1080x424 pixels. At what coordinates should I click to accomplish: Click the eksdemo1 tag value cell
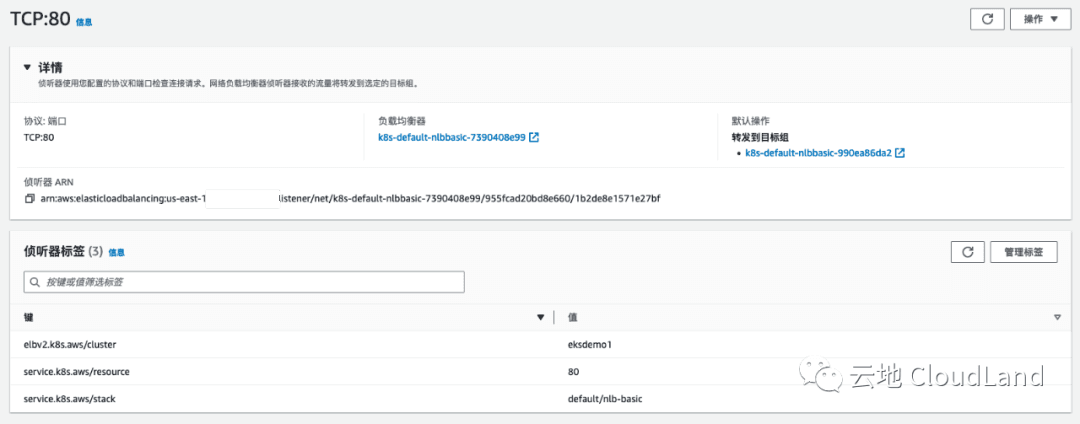coord(589,344)
